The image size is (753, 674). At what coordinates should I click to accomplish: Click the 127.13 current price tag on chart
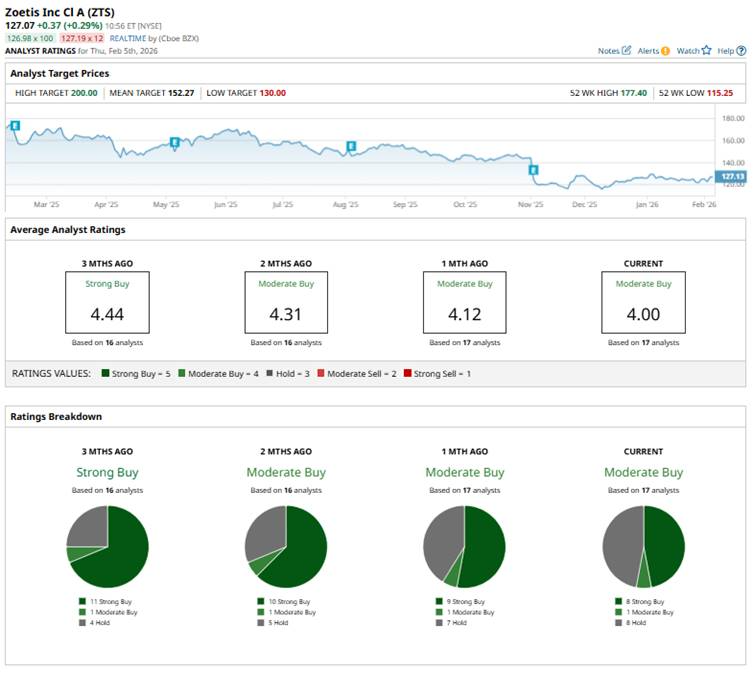click(732, 177)
